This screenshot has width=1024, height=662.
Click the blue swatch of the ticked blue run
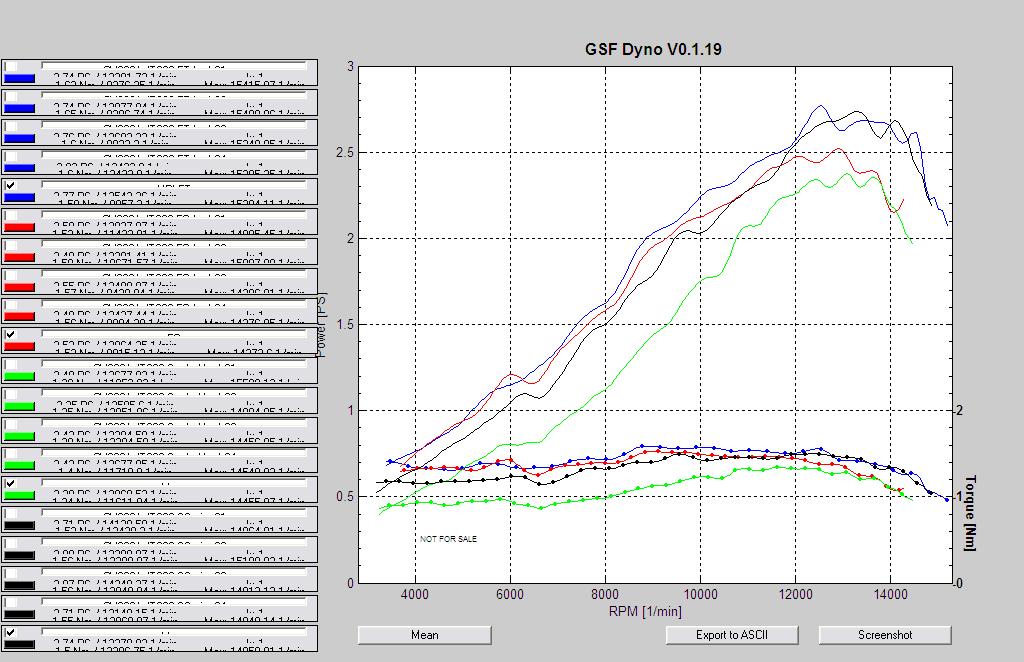pos(20,198)
